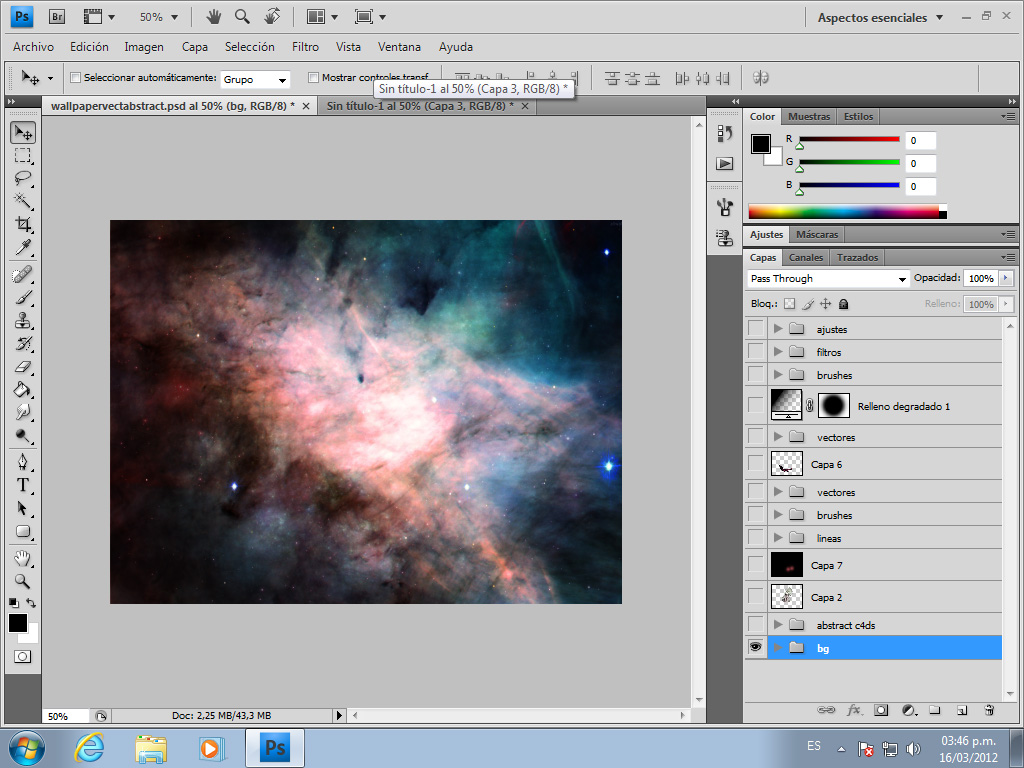Click the Internet Explorer taskbar icon
Viewport: 1024px width, 768px height.
91,747
